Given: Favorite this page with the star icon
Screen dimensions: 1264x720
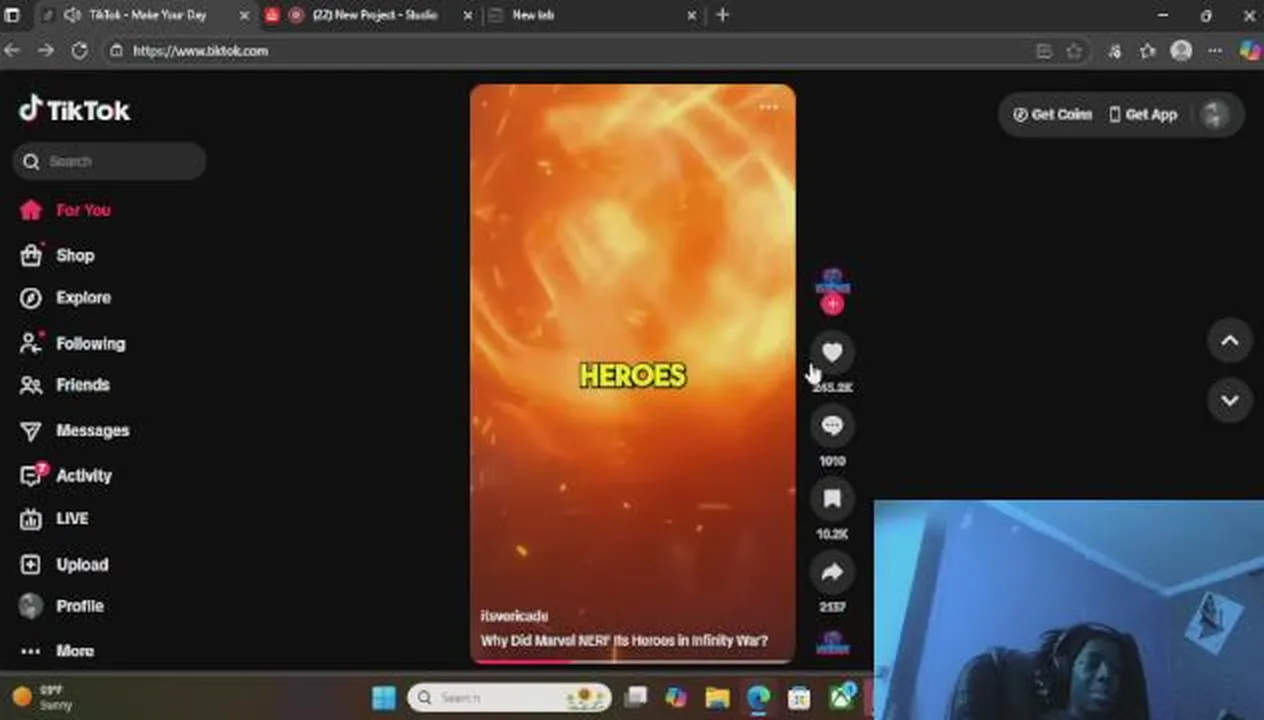Looking at the screenshot, I should (1074, 51).
